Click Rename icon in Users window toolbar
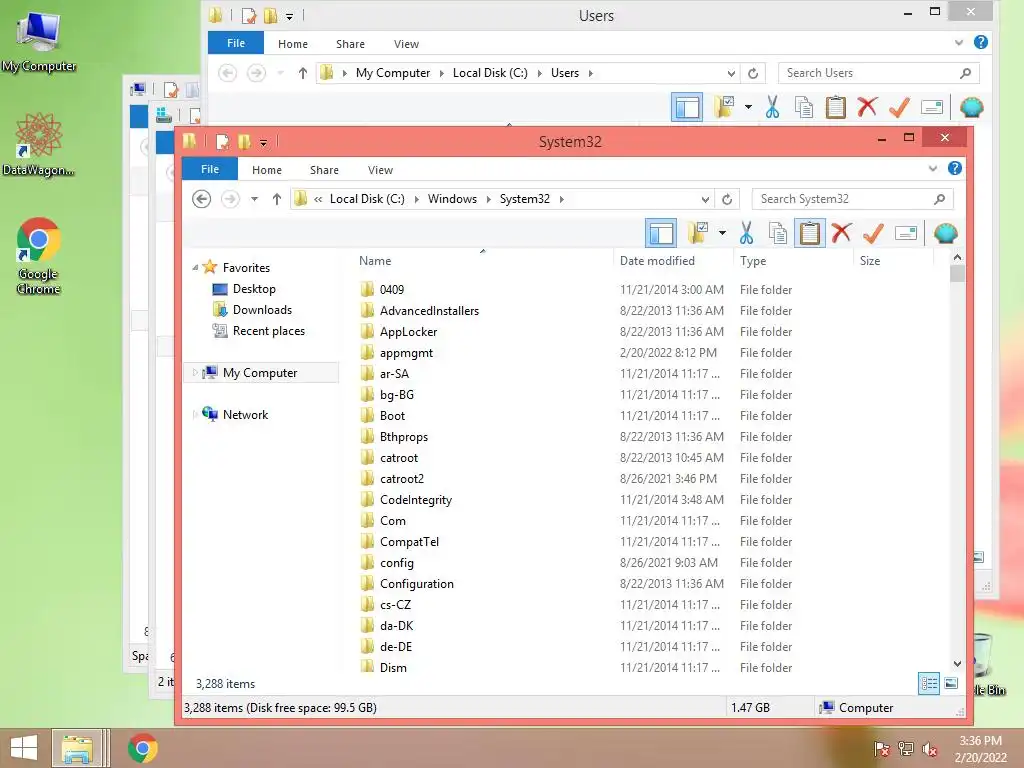1024x768 pixels. click(932, 107)
